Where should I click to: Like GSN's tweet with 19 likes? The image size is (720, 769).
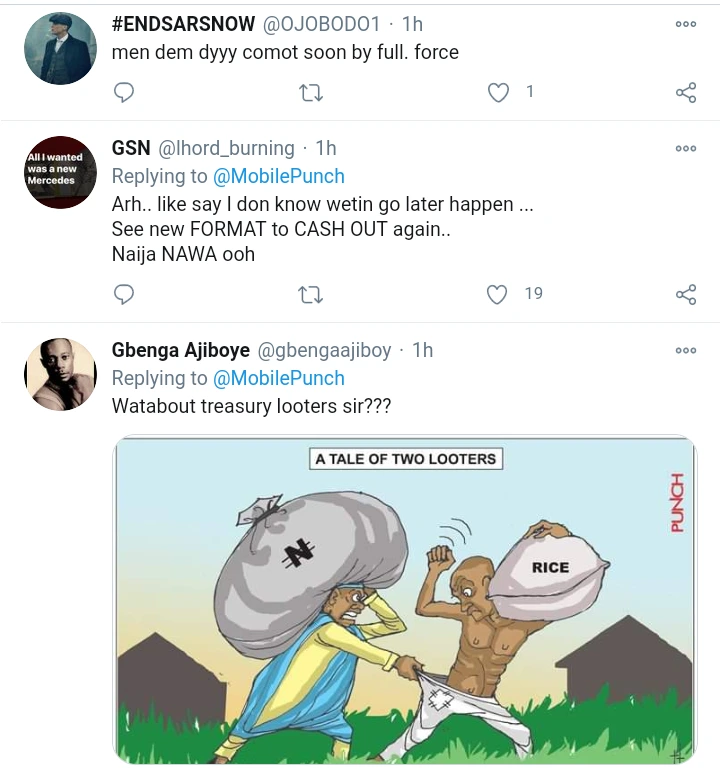point(498,294)
